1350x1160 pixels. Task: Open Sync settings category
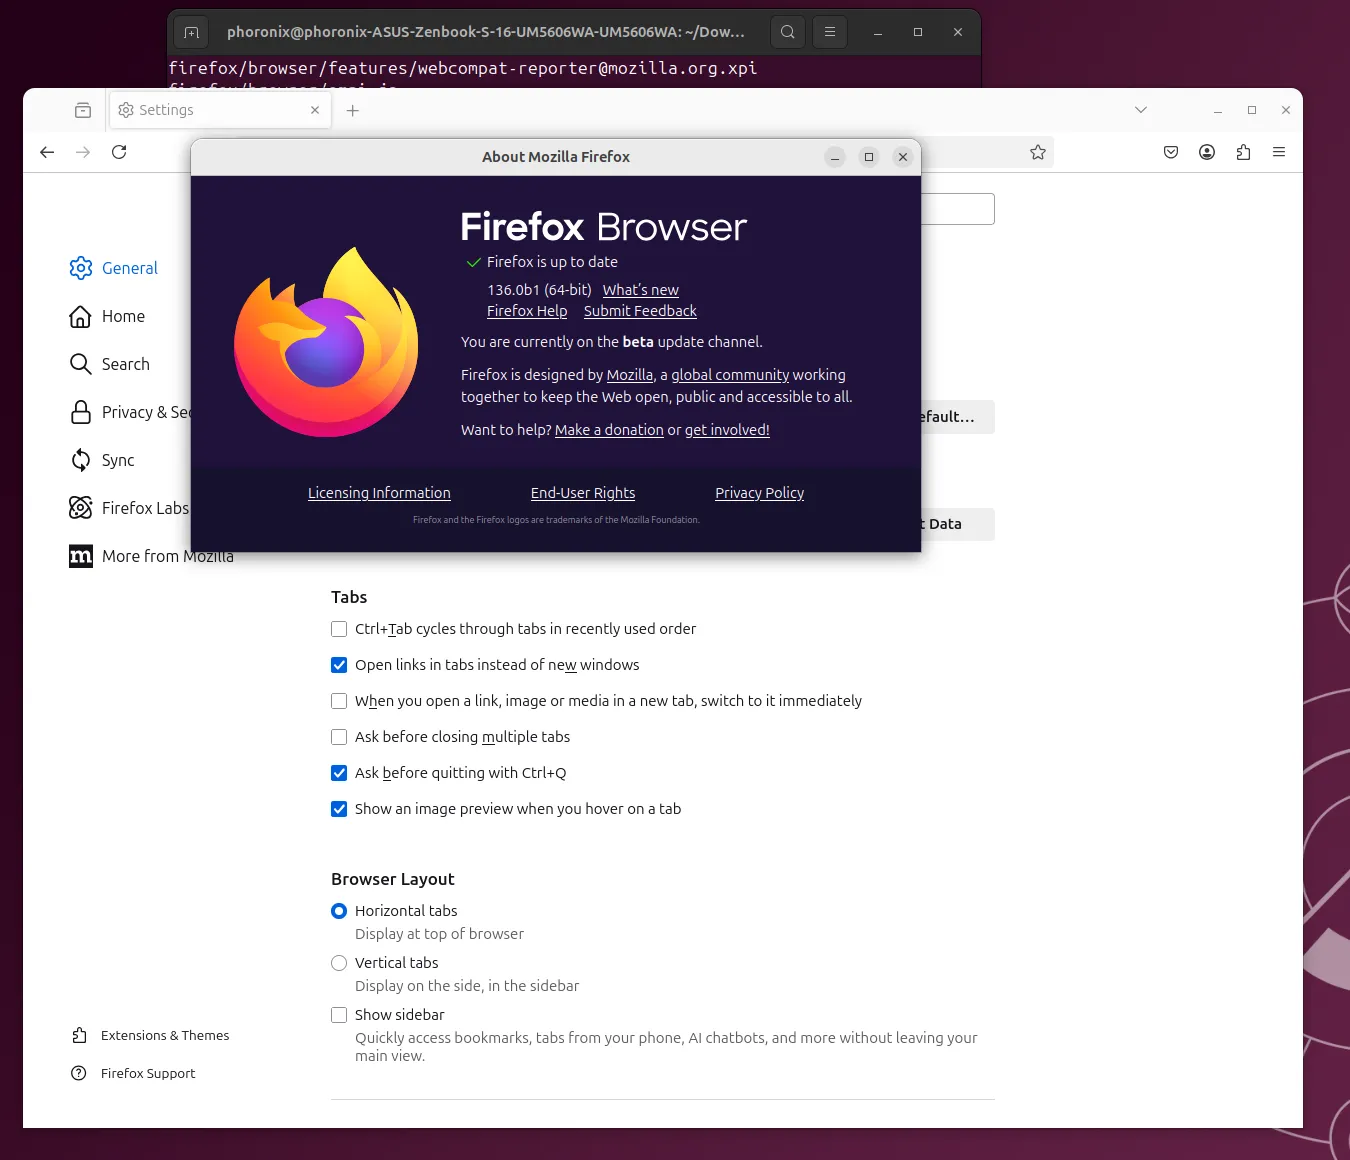coord(102,460)
